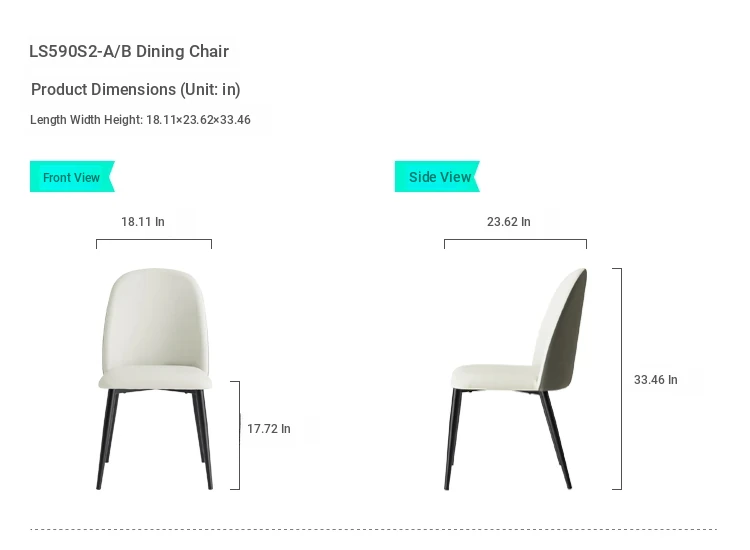Click the side chair's rear black leg
The height and width of the screenshot is (550, 750).
click(x=556, y=440)
